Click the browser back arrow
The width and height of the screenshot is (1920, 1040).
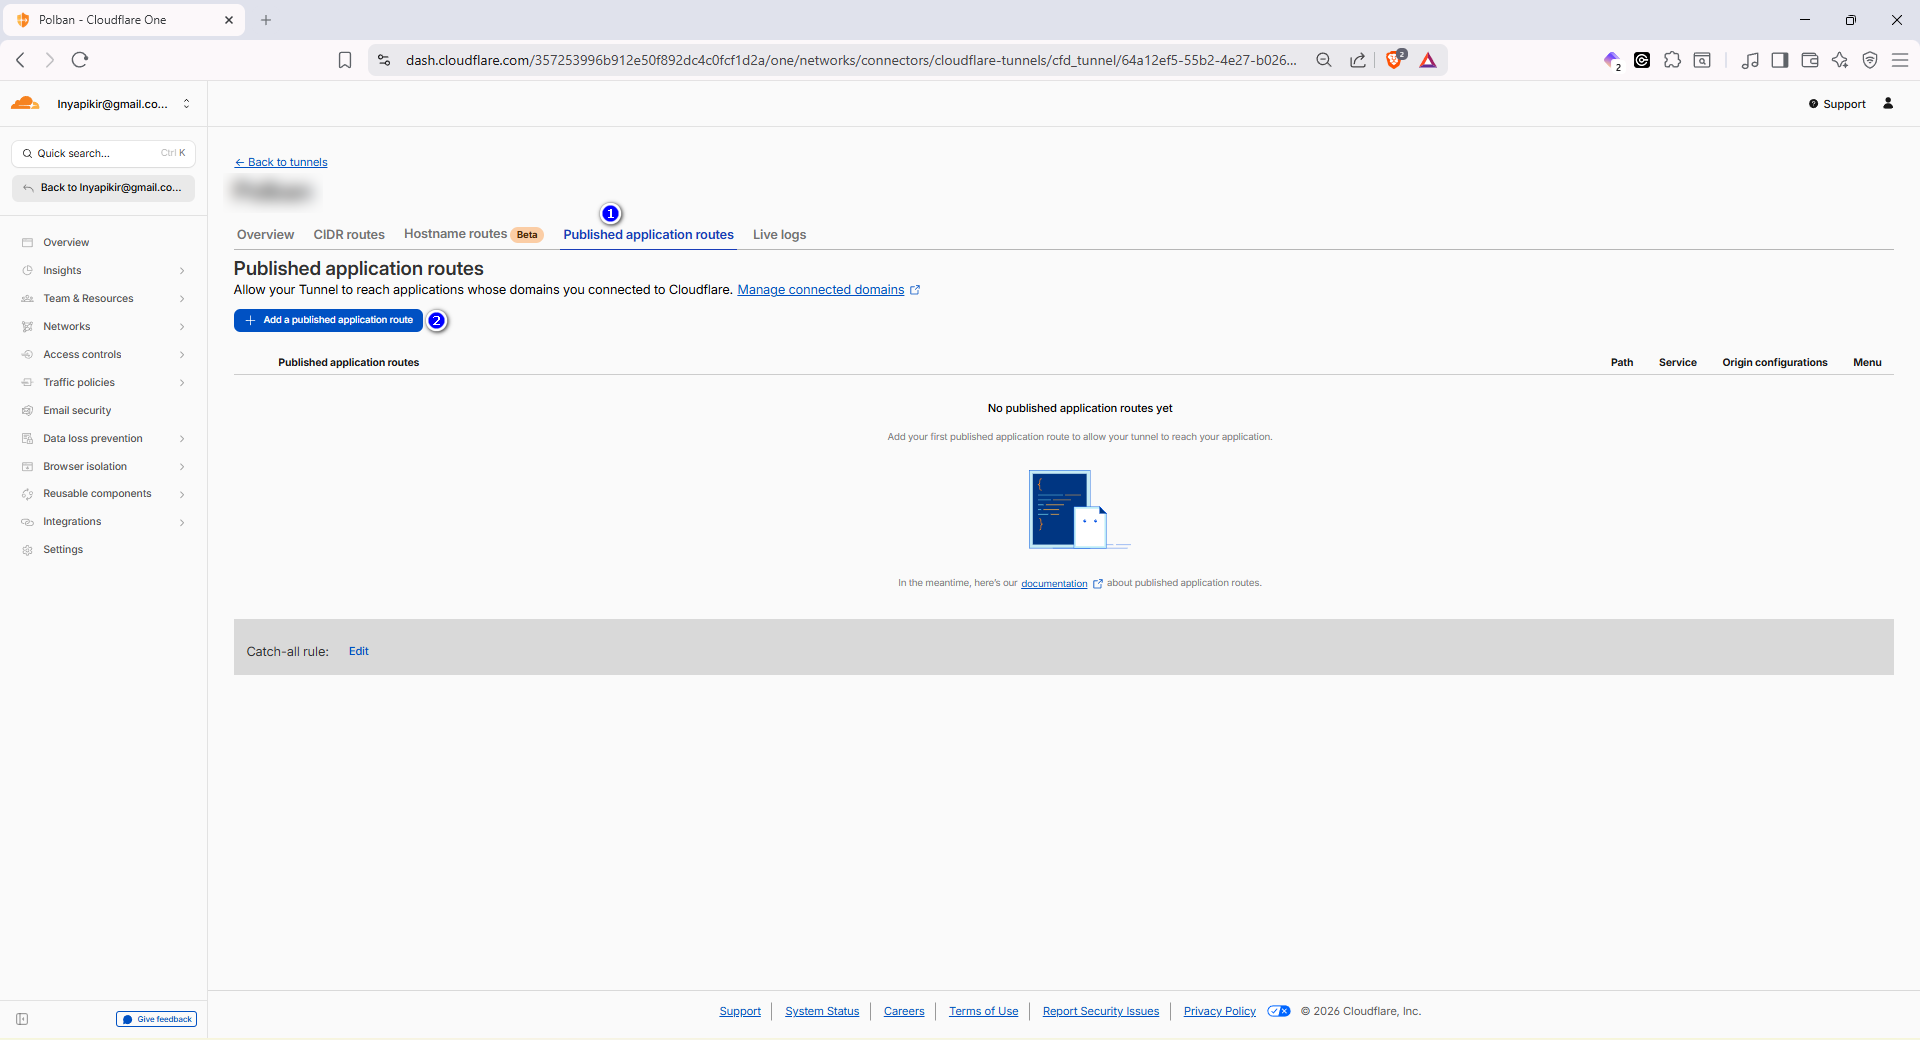point(20,60)
